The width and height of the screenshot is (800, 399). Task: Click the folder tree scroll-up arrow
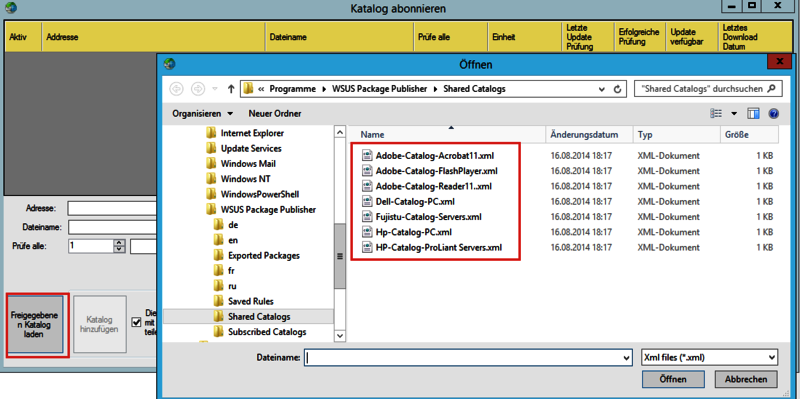click(339, 132)
